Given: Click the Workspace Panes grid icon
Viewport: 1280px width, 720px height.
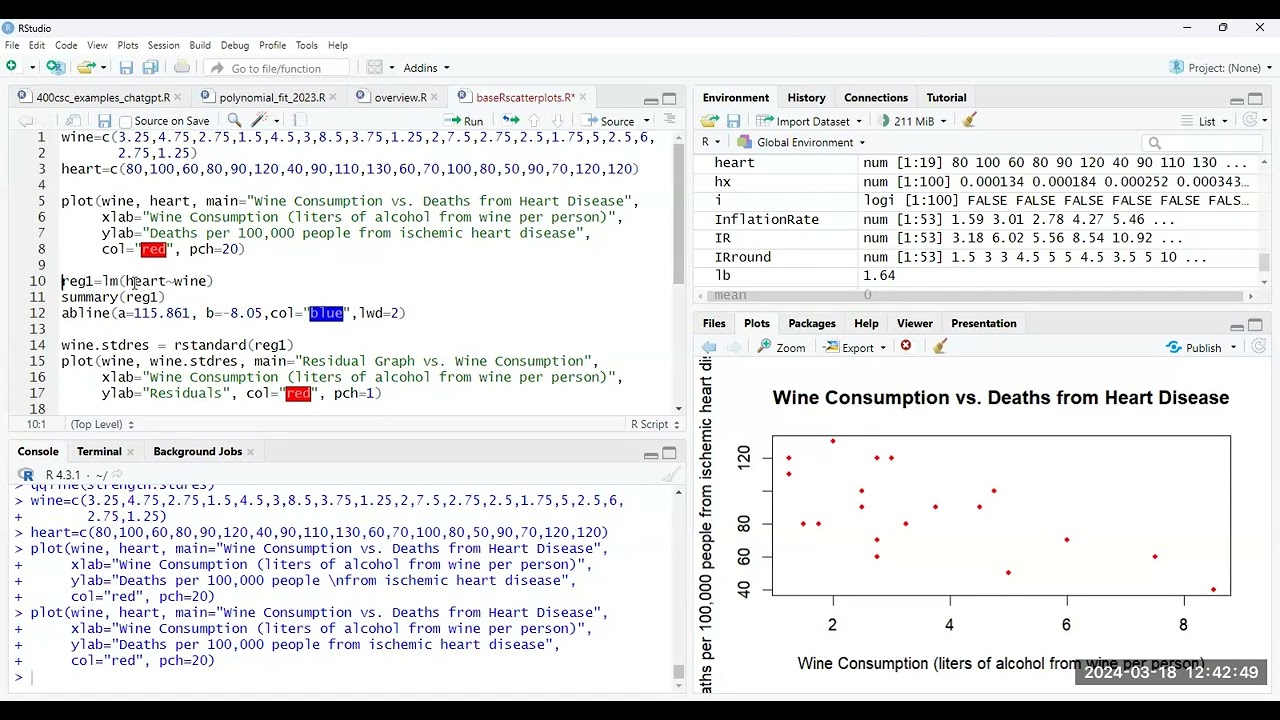Looking at the screenshot, I should (374, 67).
